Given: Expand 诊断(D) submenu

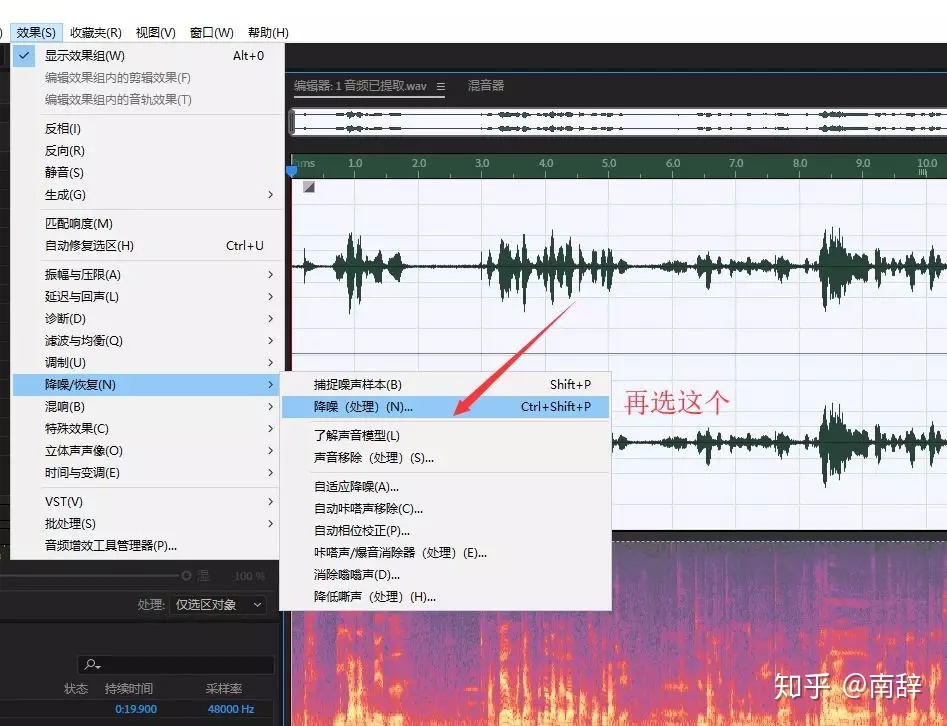Looking at the screenshot, I should pyautogui.click(x=146, y=318).
